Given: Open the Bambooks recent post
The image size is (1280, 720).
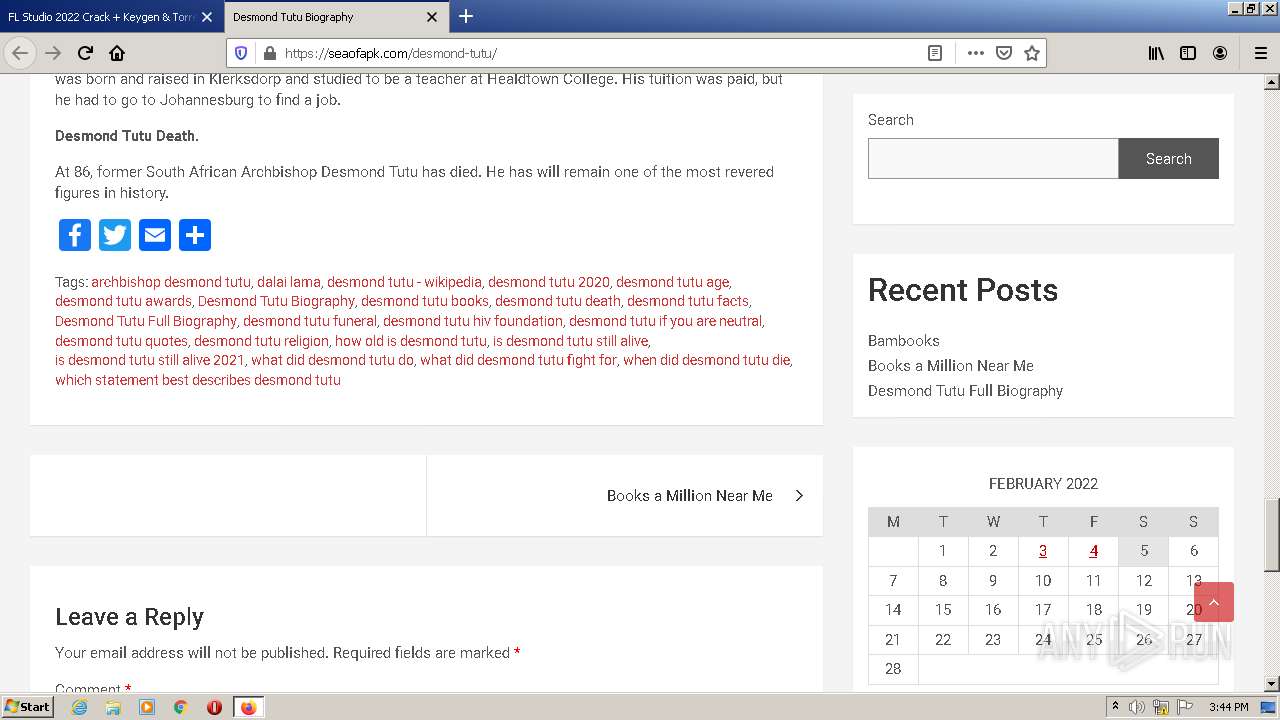Looking at the screenshot, I should point(904,340).
